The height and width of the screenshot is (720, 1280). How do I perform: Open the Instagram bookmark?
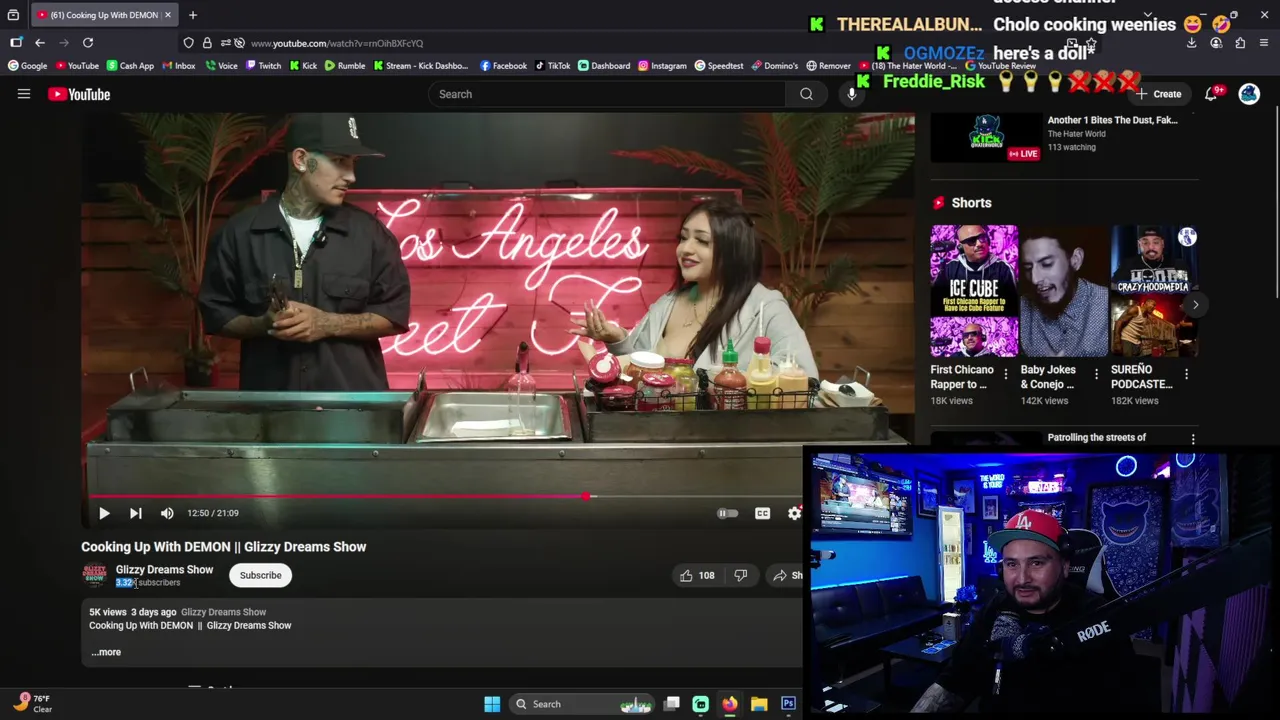[x=662, y=66]
